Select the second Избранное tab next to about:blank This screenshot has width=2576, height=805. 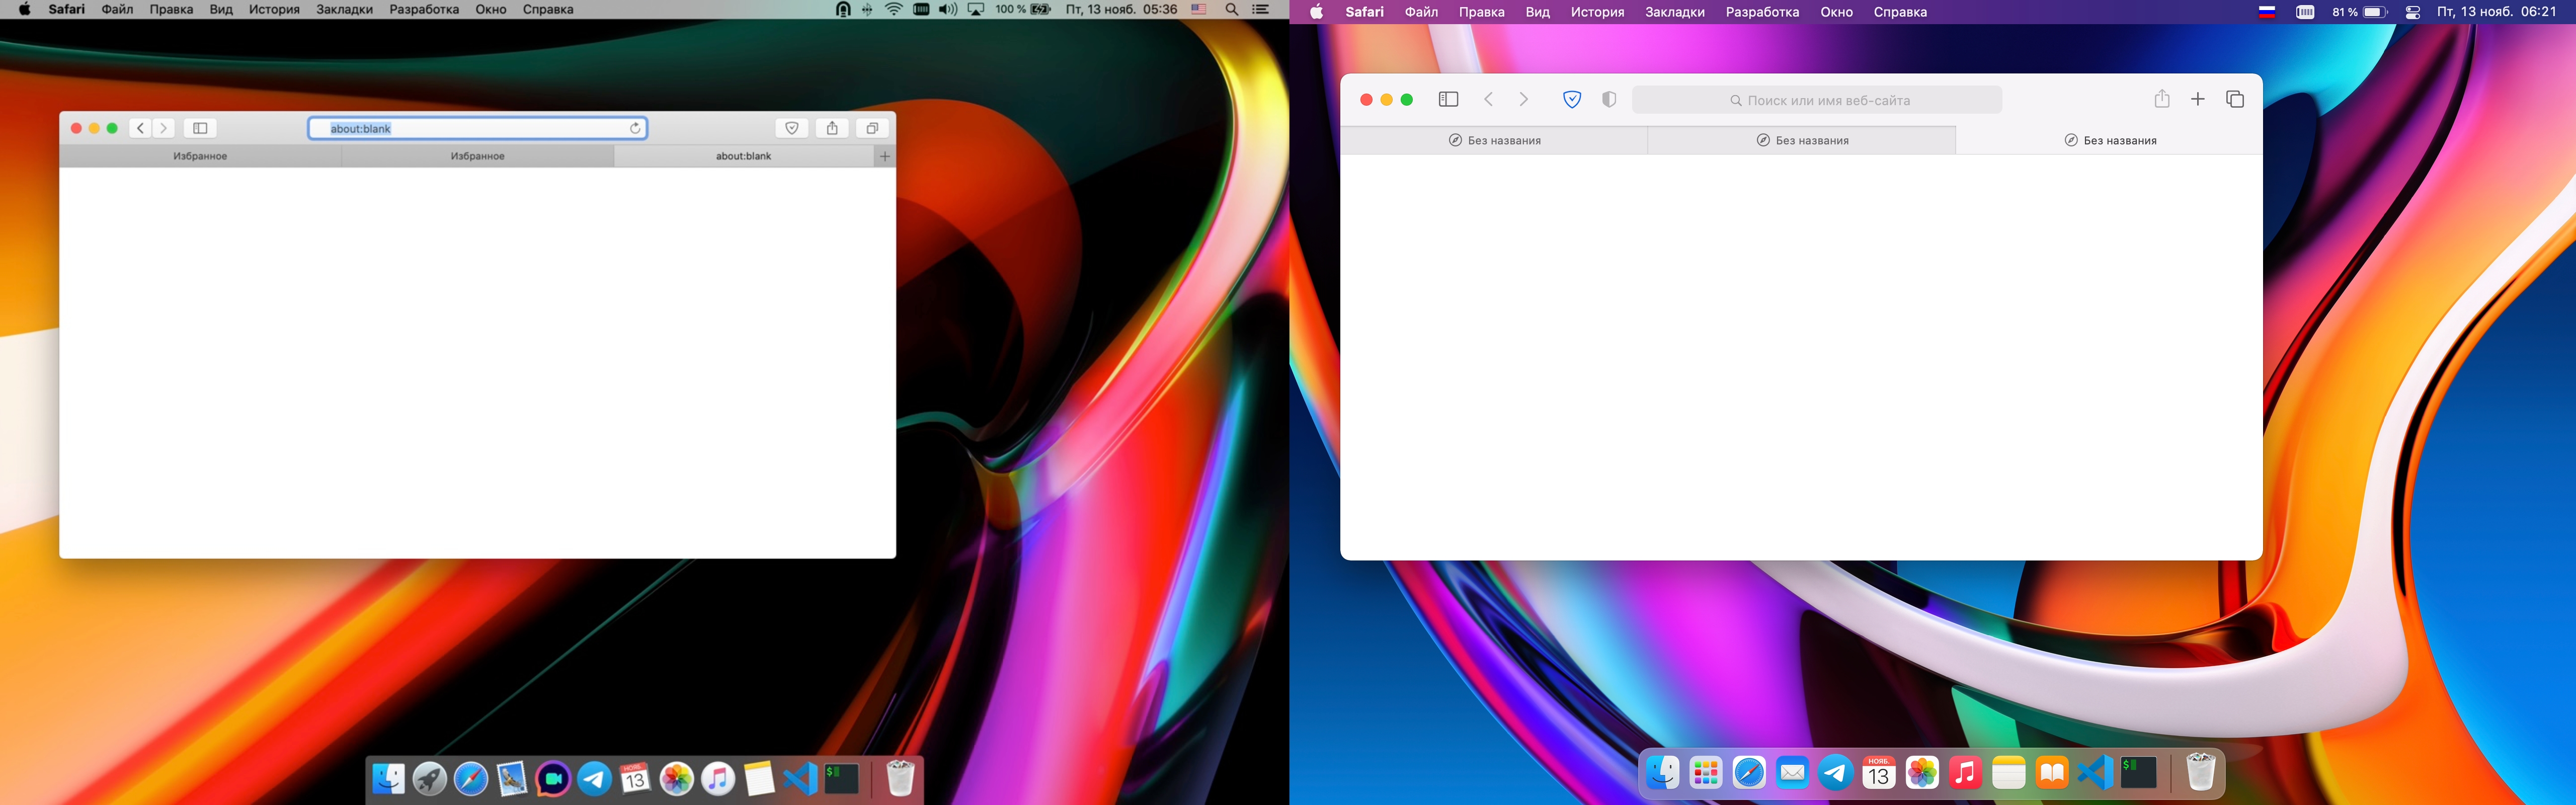click(478, 156)
